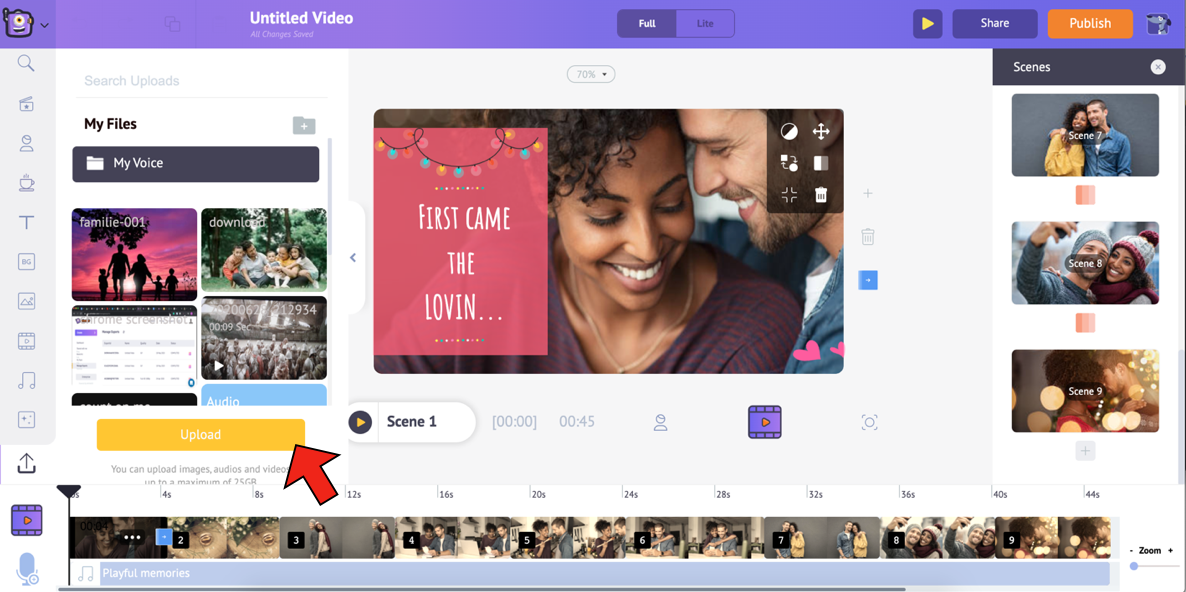This screenshot has height=592, width=1186.
Task: Click the move arrows icon on canvas
Action: 820,132
